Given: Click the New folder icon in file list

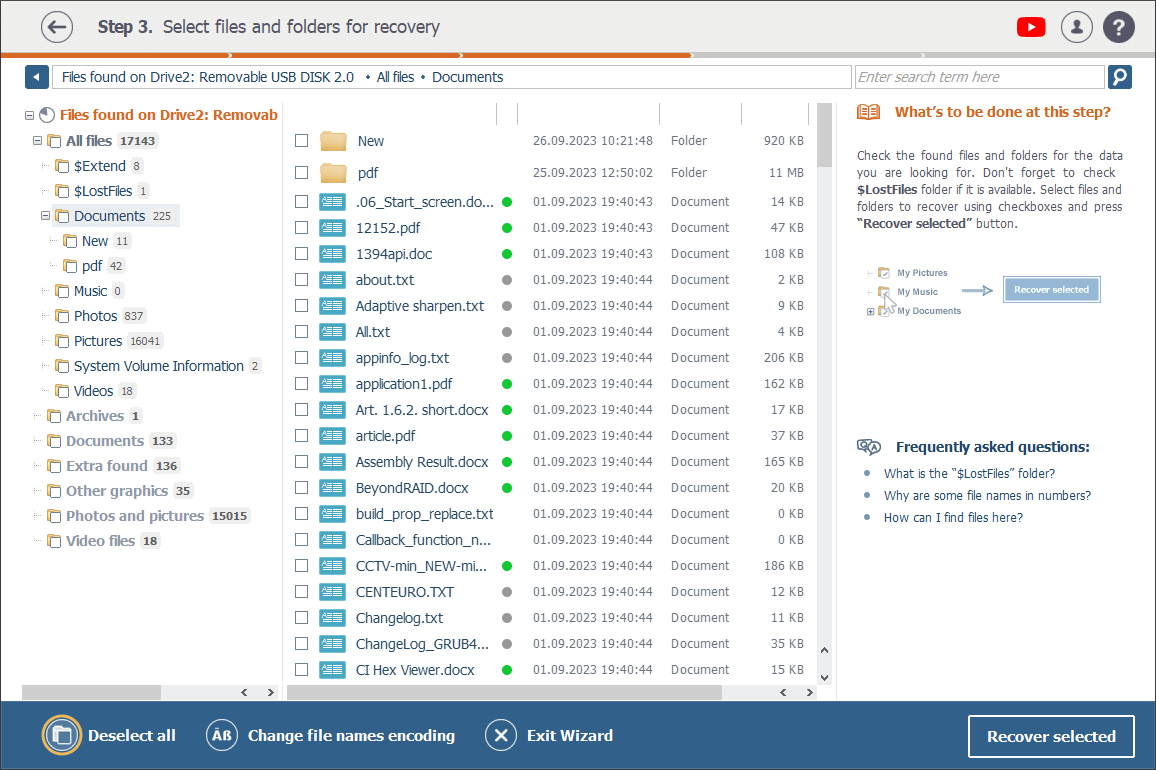Looking at the screenshot, I should [x=333, y=141].
